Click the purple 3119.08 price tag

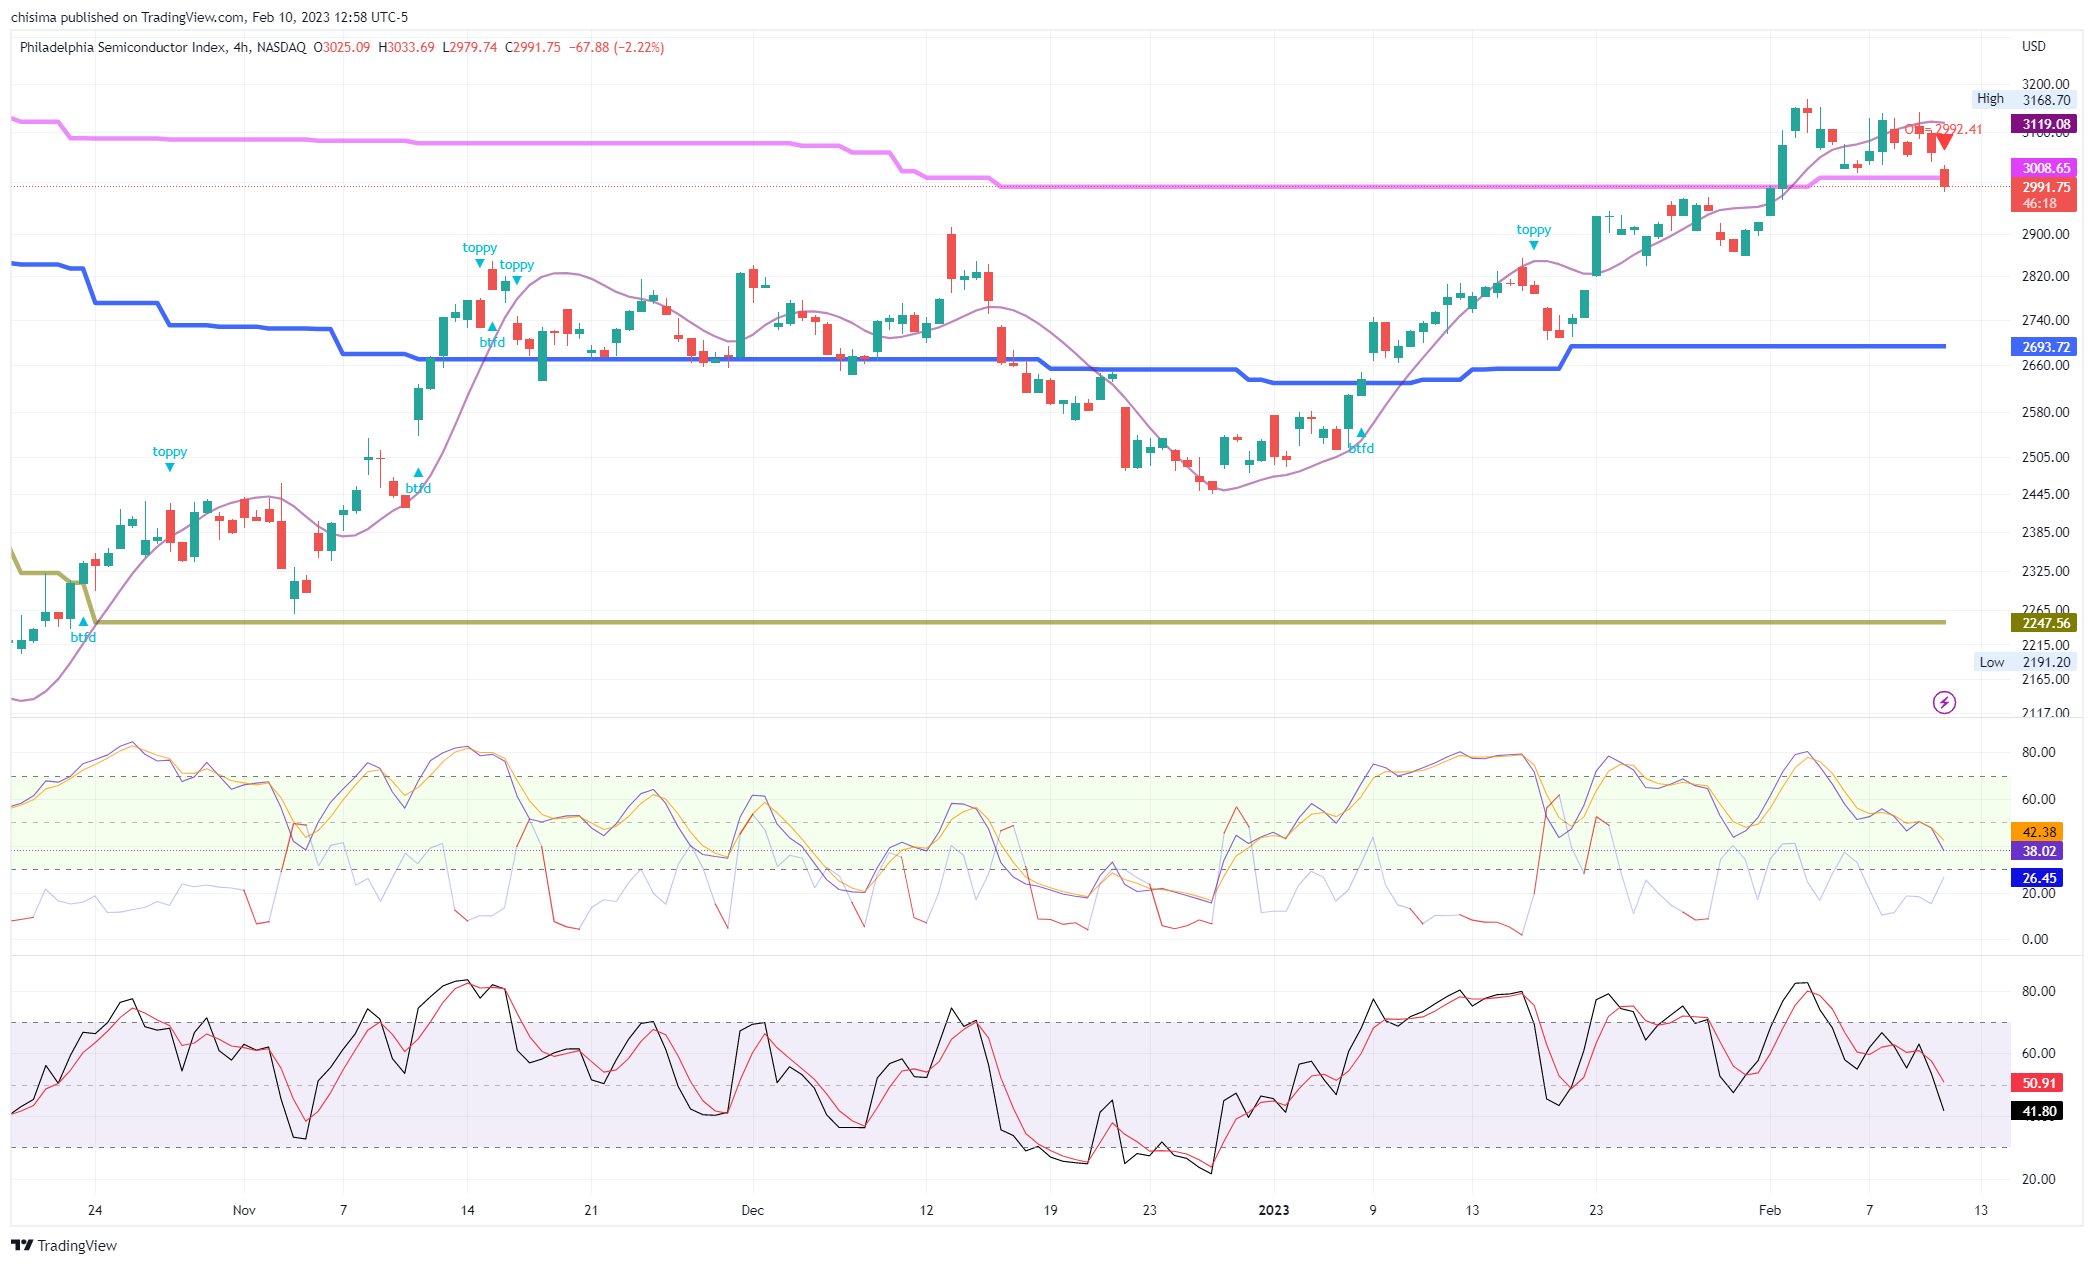coord(2043,125)
